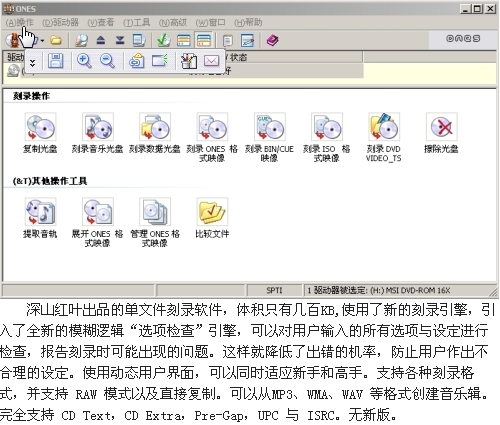
Task: Click the padlock link icon on floating toolbar
Action: 136,61
